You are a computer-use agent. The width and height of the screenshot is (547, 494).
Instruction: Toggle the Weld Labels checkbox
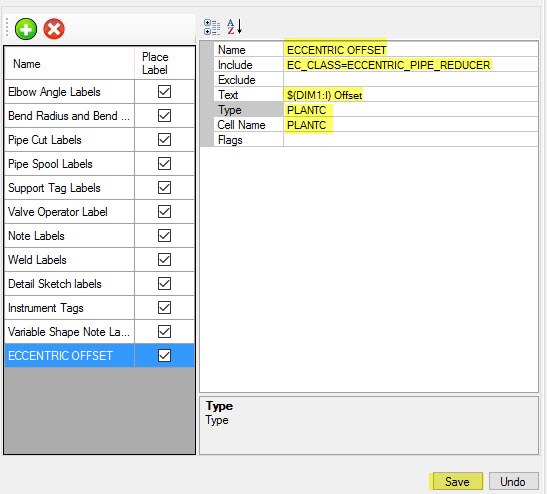click(164, 260)
